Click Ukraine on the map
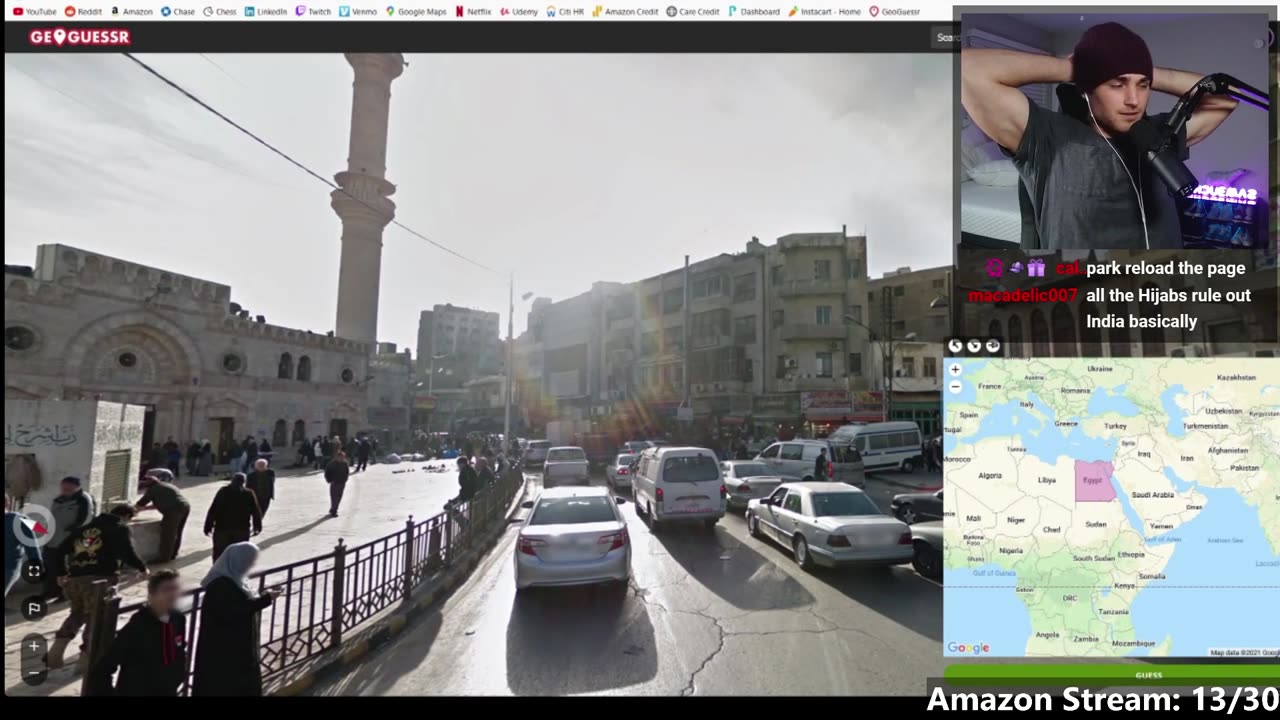 pos(1099,368)
